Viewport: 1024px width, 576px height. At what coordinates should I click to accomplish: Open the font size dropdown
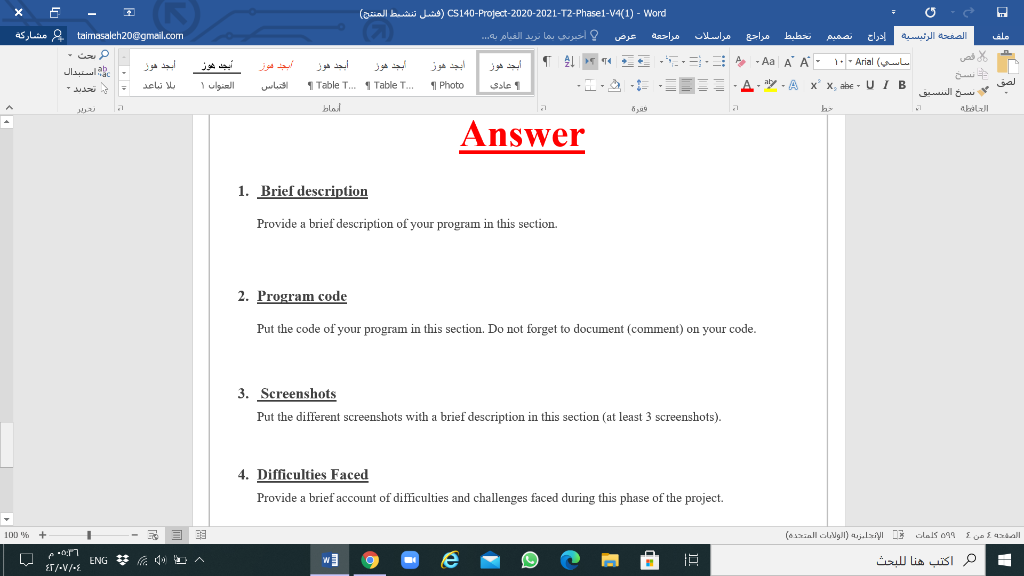(818, 62)
